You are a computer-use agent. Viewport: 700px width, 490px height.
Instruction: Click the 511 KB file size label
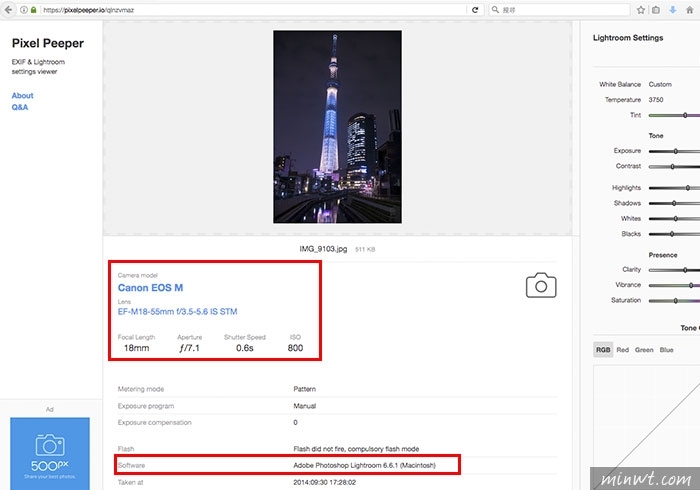(365, 249)
